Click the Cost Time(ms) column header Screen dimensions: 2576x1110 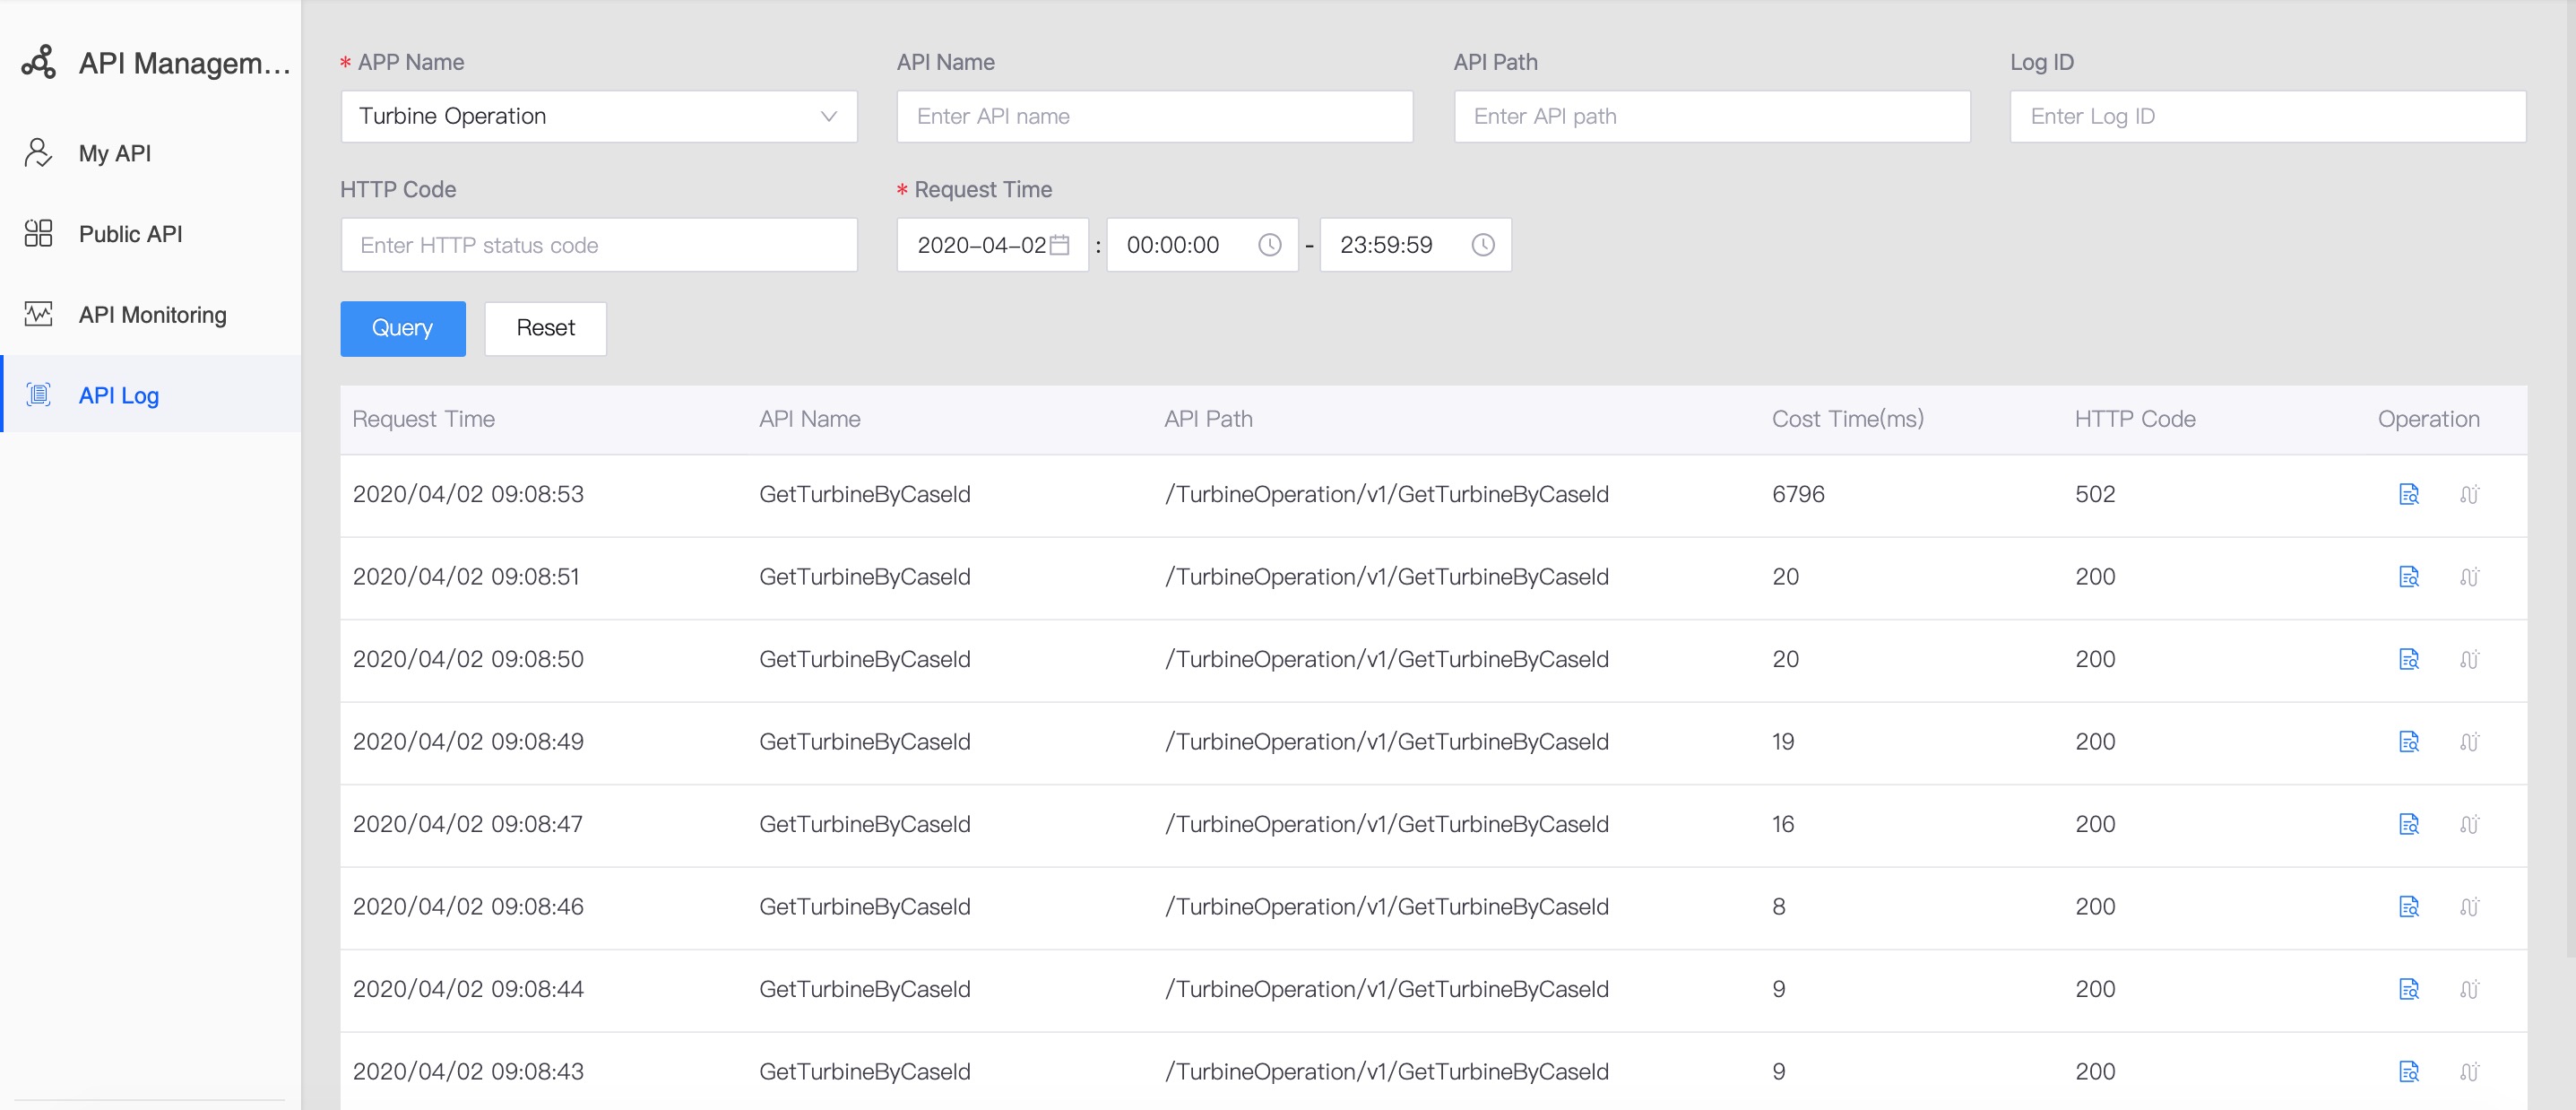[1847, 419]
